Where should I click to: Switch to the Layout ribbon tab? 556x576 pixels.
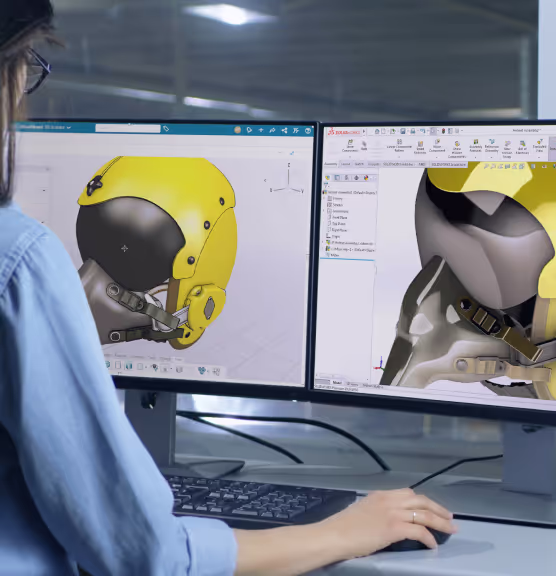346,164
